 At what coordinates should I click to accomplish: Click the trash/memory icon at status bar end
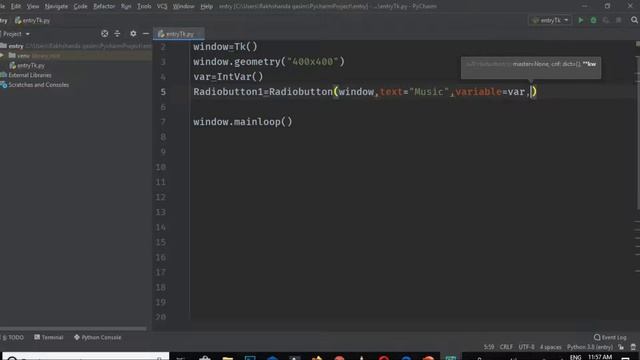[x=633, y=347]
